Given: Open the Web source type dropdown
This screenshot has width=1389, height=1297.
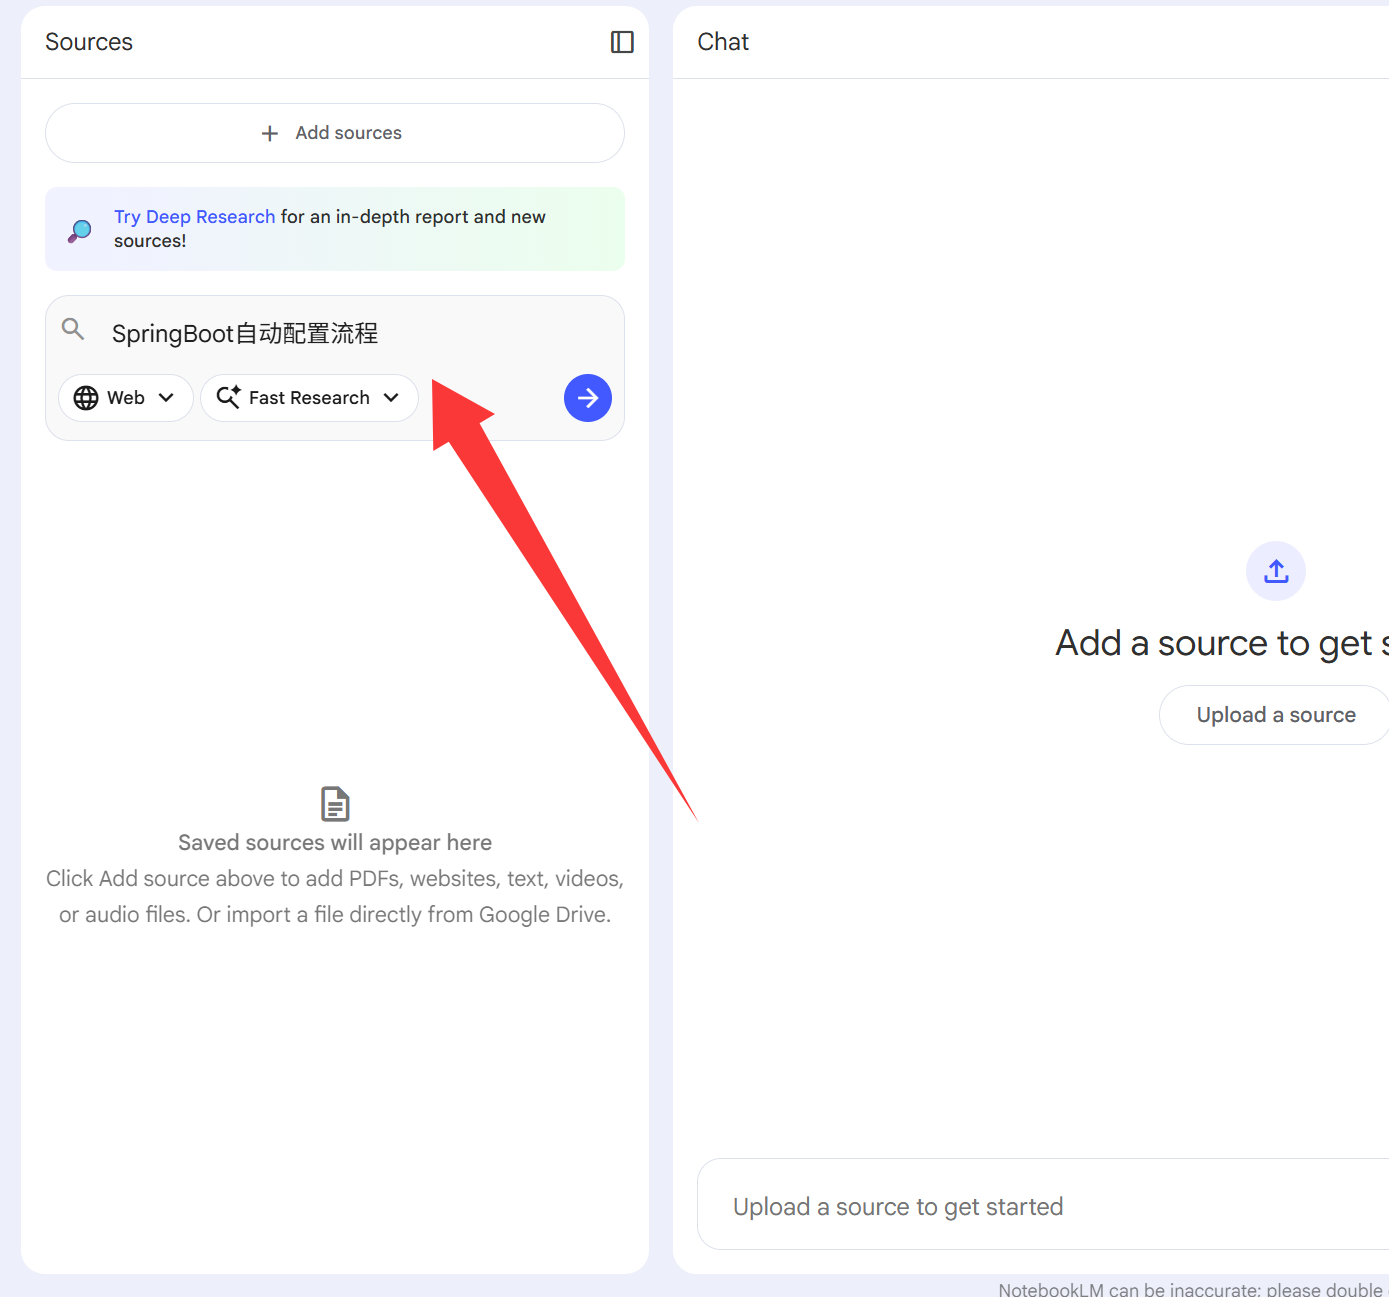Looking at the screenshot, I should tap(126, 398).
